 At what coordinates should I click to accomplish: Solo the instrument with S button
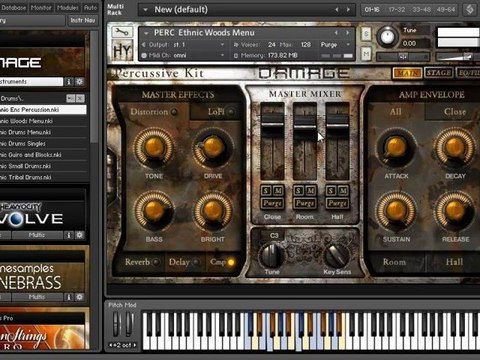point(366,34)
